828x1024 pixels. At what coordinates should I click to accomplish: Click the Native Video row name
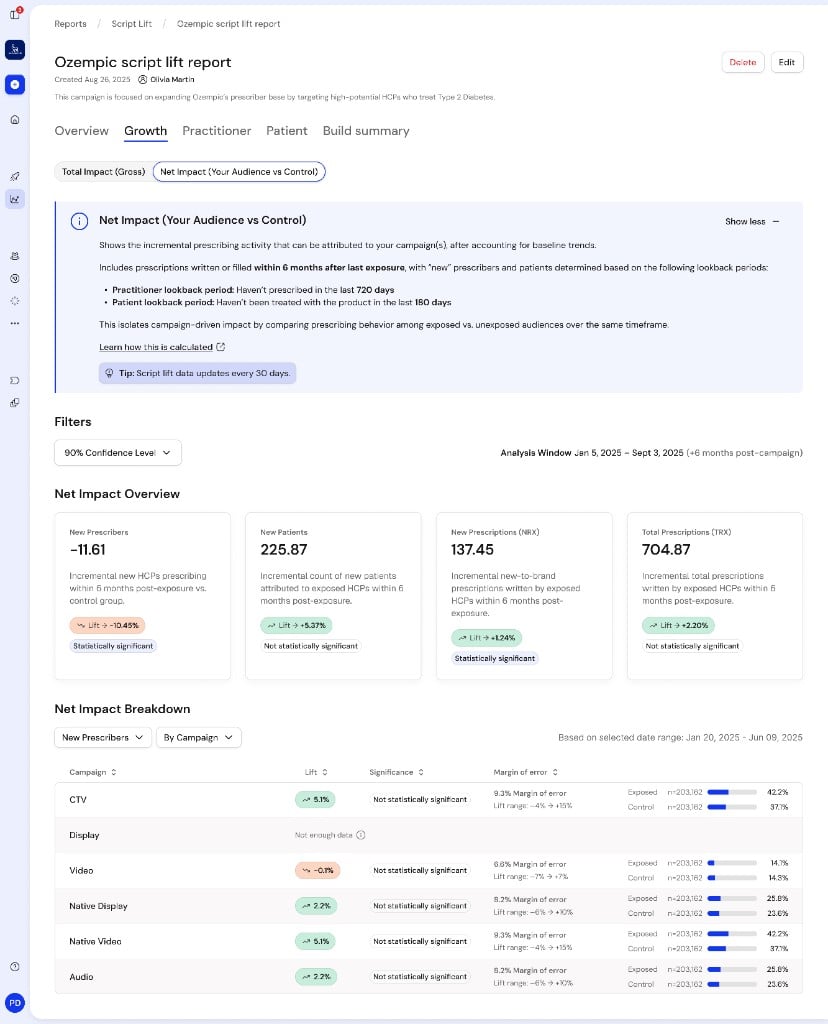95,942
